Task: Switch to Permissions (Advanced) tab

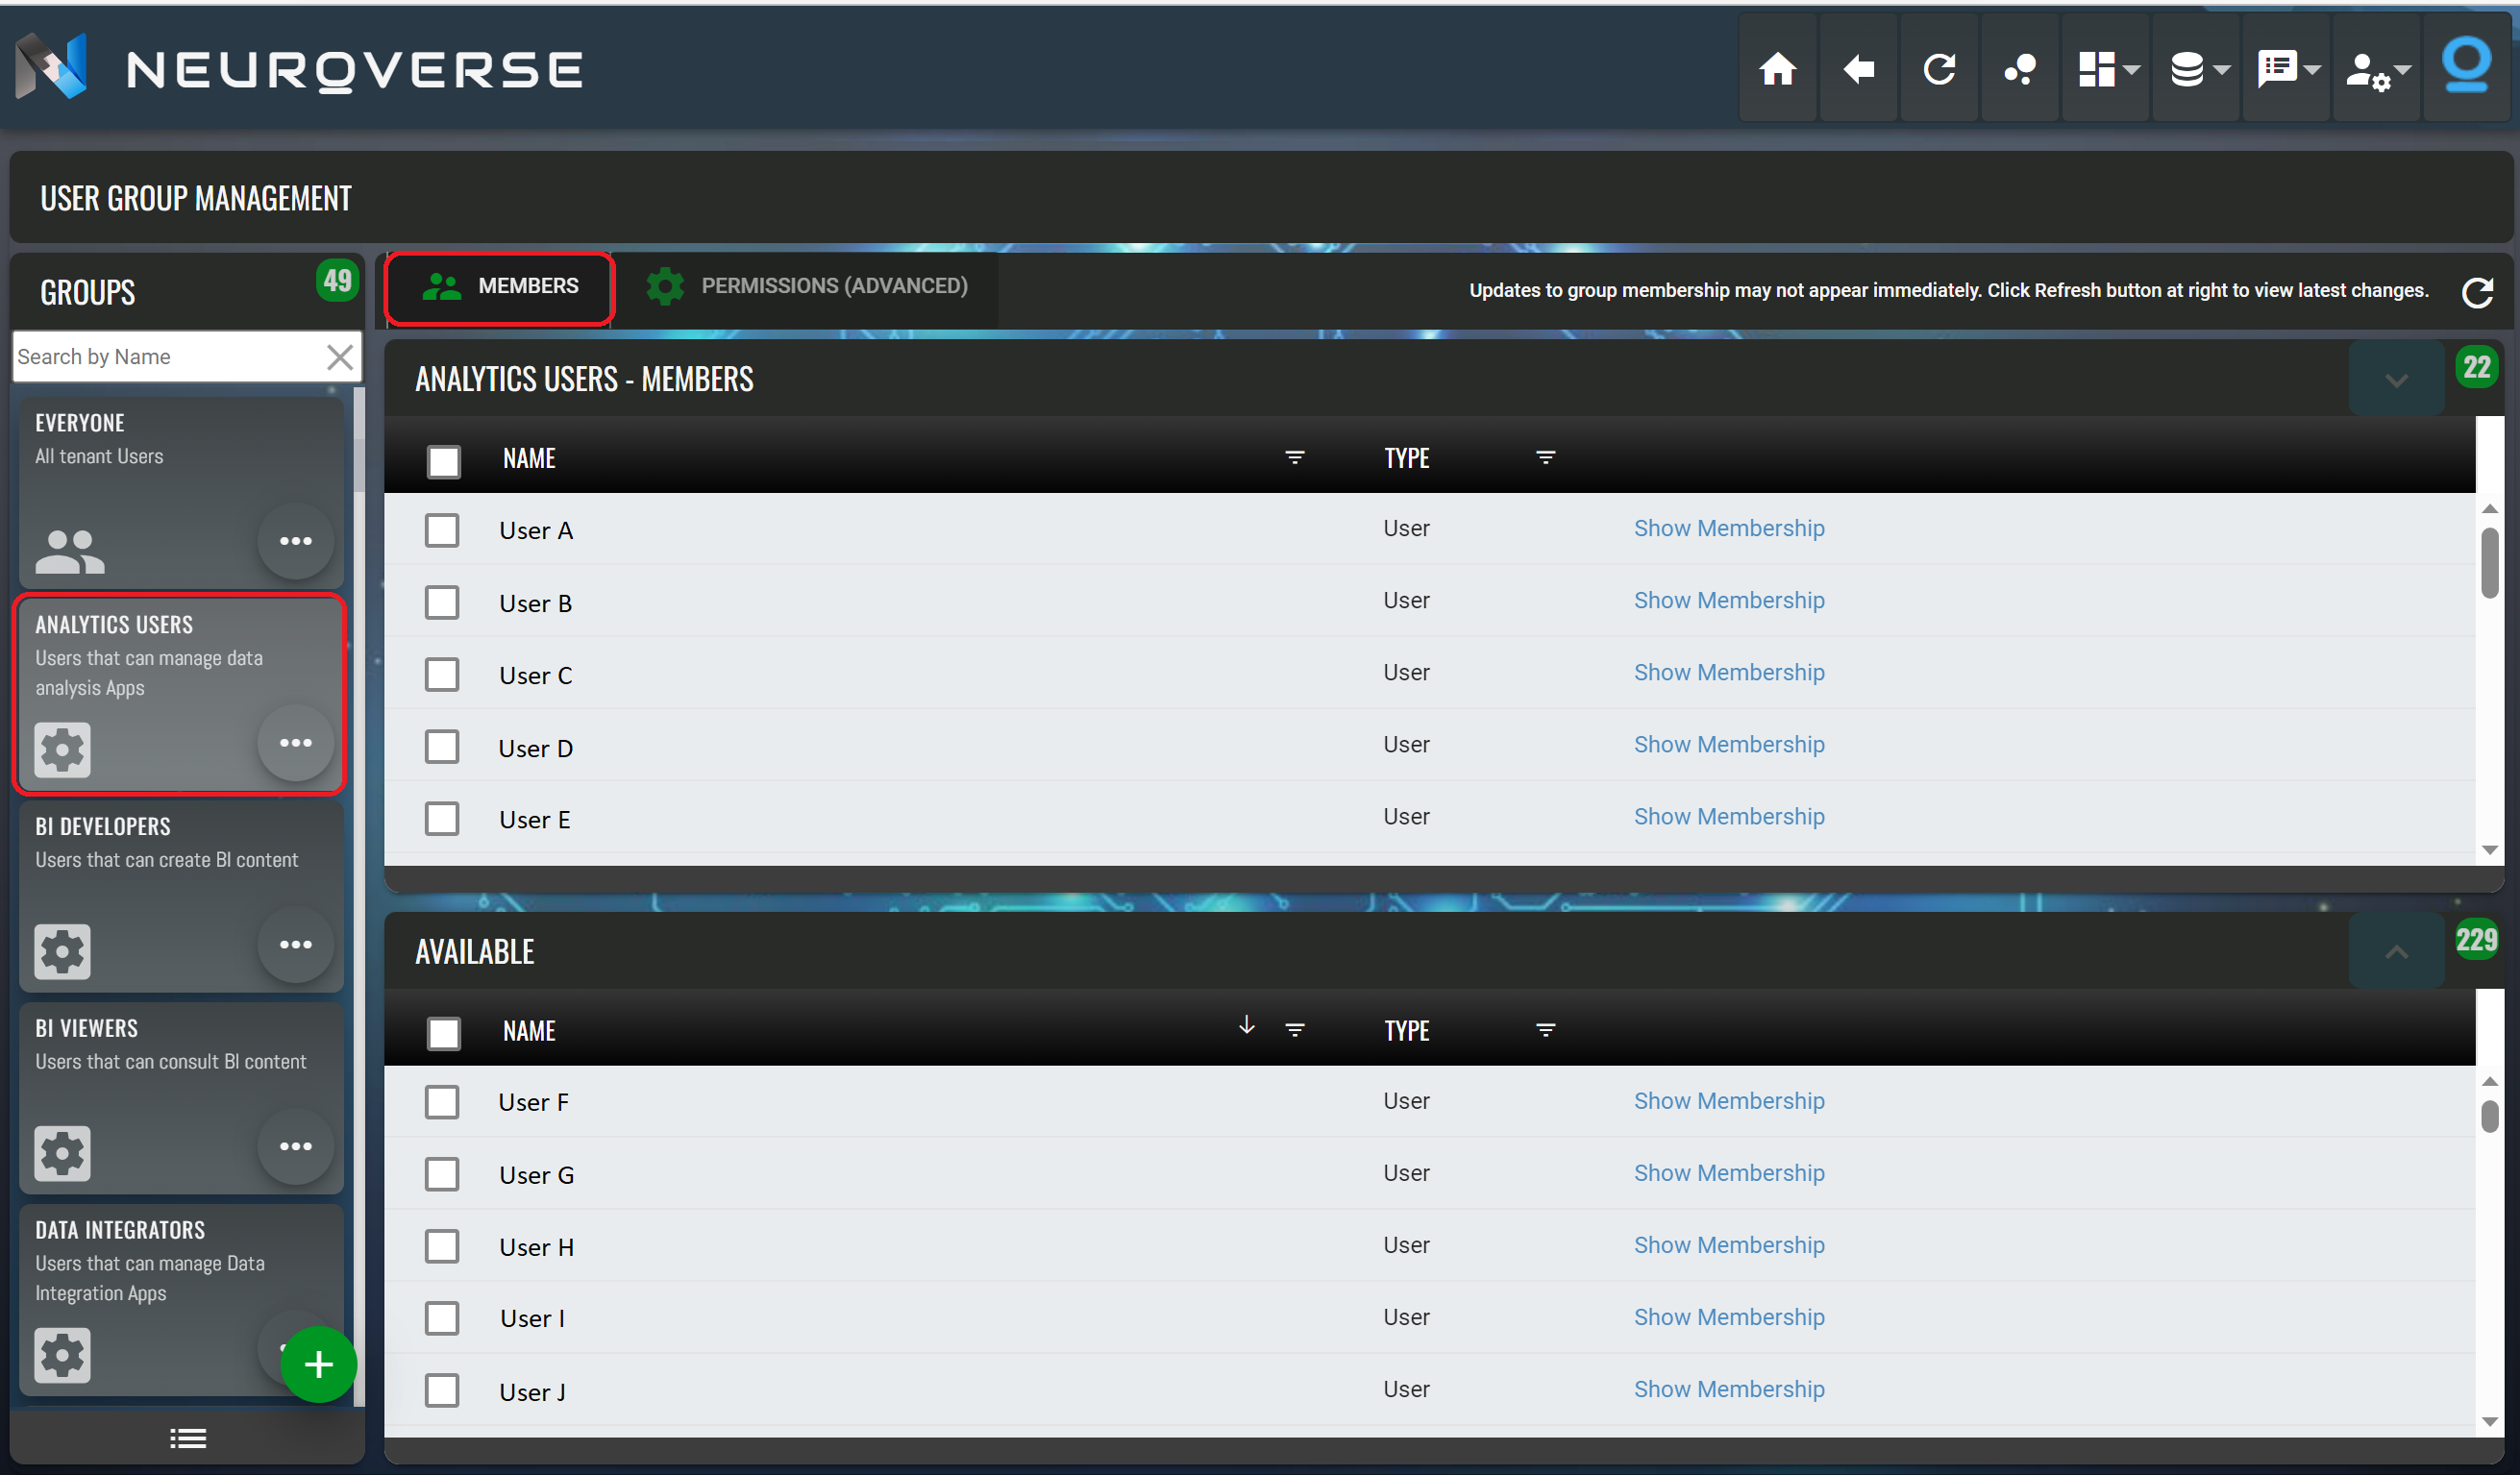Action: coord(806,287)
